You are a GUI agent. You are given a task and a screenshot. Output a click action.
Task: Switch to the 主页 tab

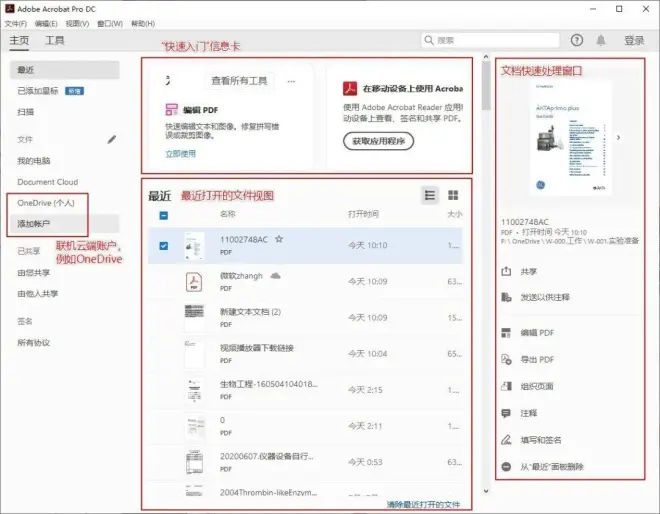pos(19,40)
